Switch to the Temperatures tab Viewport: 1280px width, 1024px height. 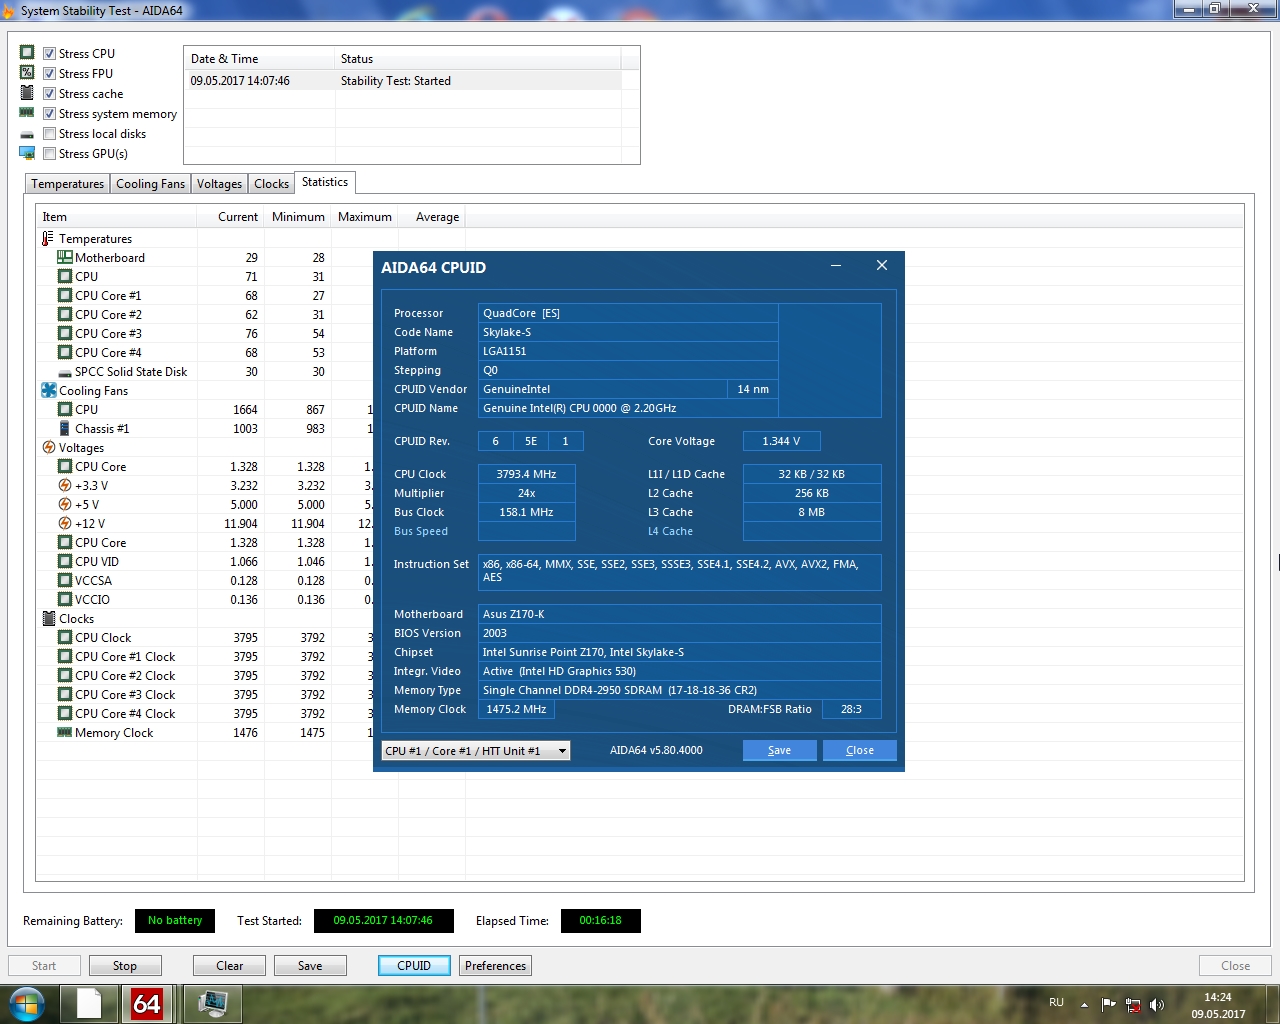[x=67, y=184]
